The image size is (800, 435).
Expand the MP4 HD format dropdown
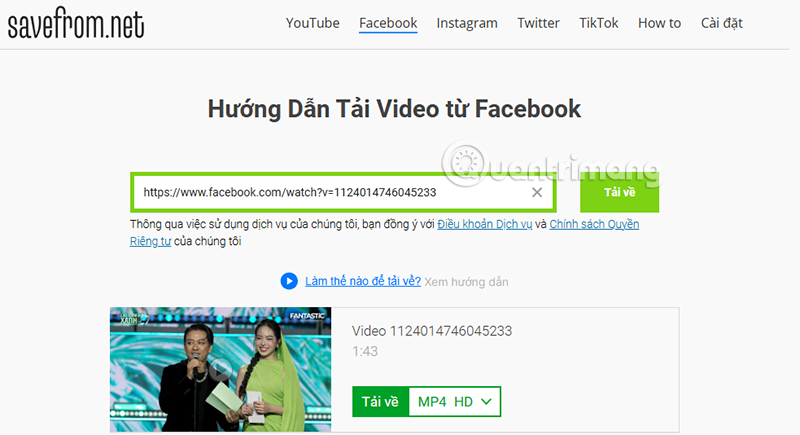[x=455, y=401]
